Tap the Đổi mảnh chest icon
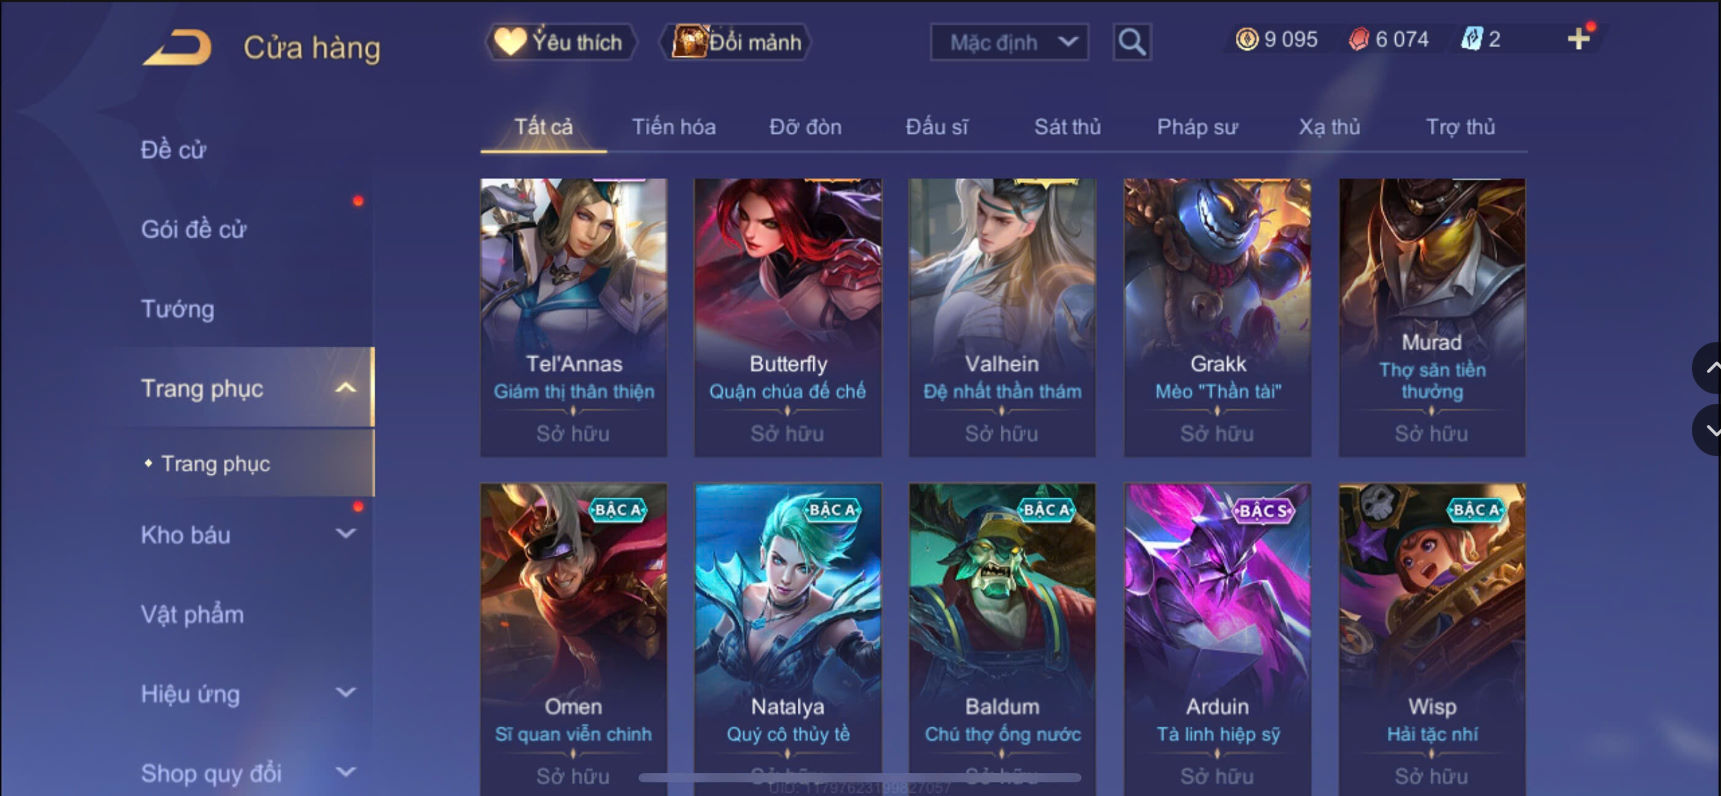1721x796 pixels. [x=689, y=42]
